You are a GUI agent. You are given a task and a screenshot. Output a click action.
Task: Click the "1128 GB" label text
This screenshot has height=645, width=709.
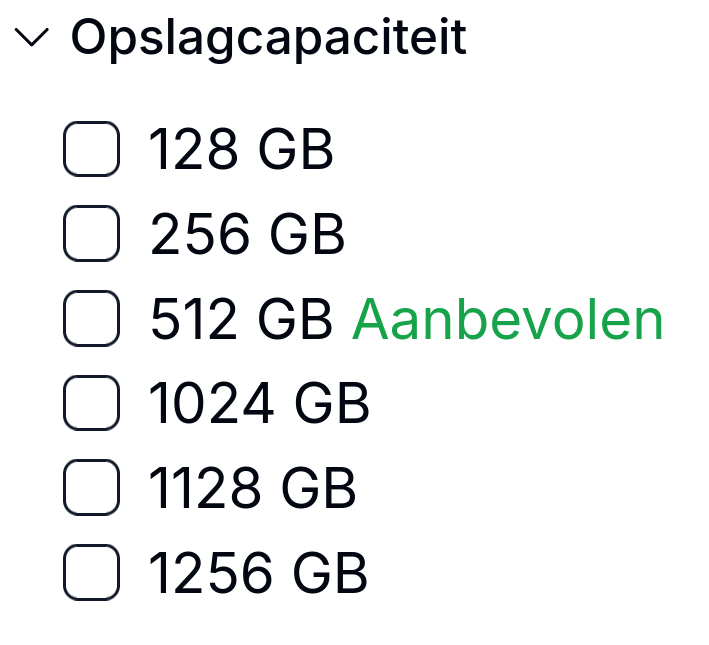coord(252,490)
